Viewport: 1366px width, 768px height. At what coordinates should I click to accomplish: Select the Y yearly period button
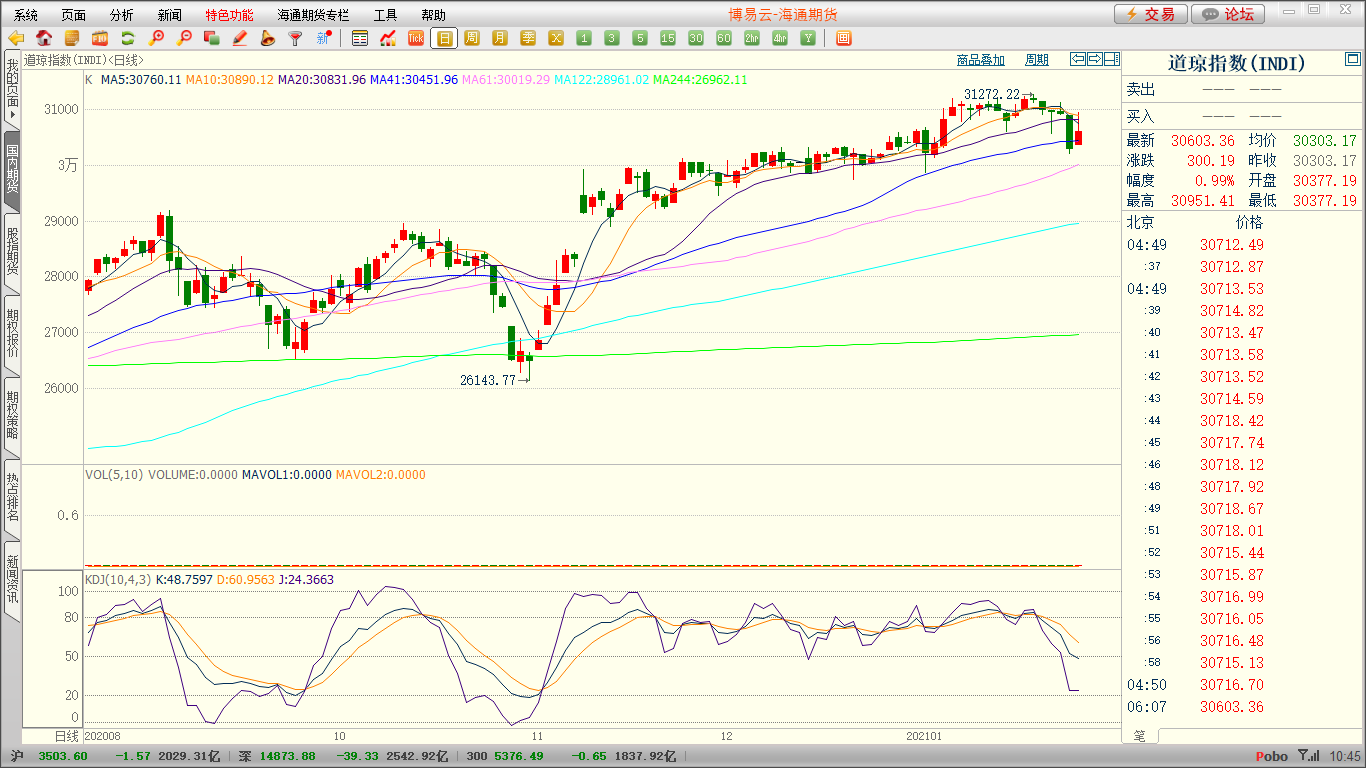[x=808, y=38]
